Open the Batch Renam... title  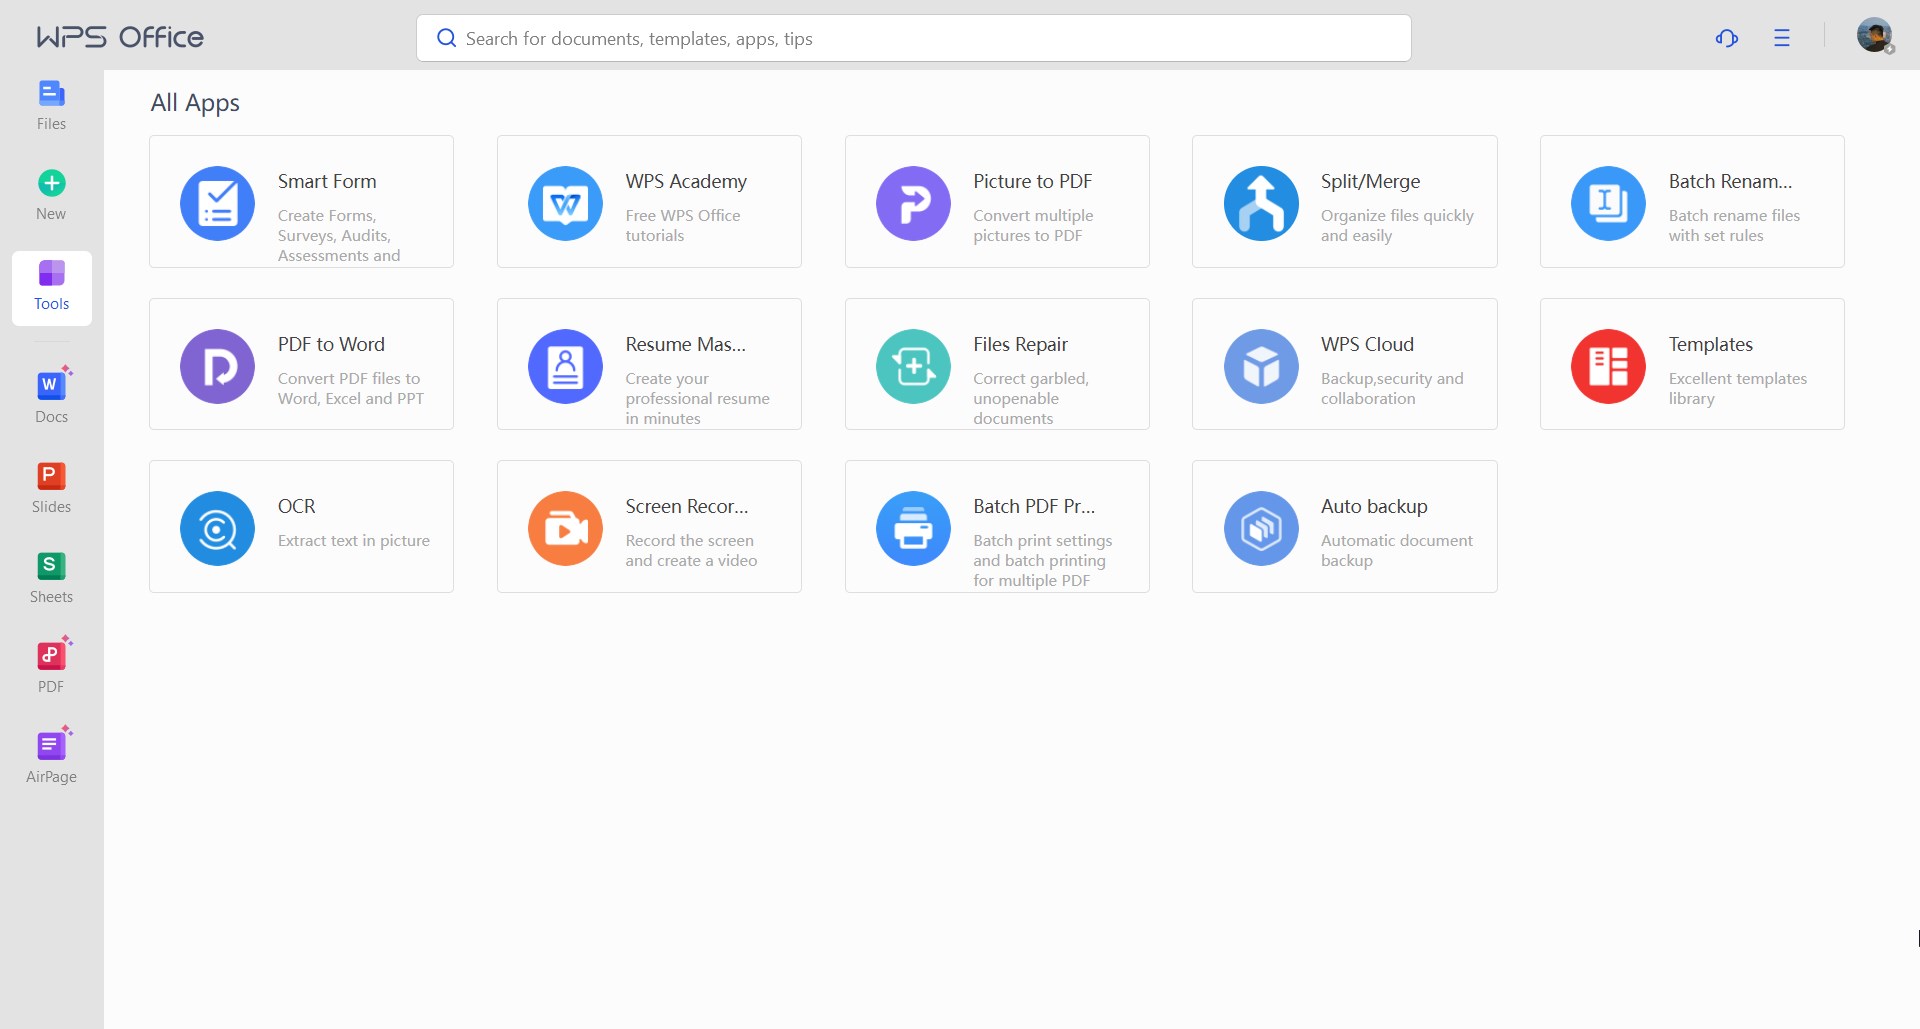pyautogui.click(x=1730, y=181)
